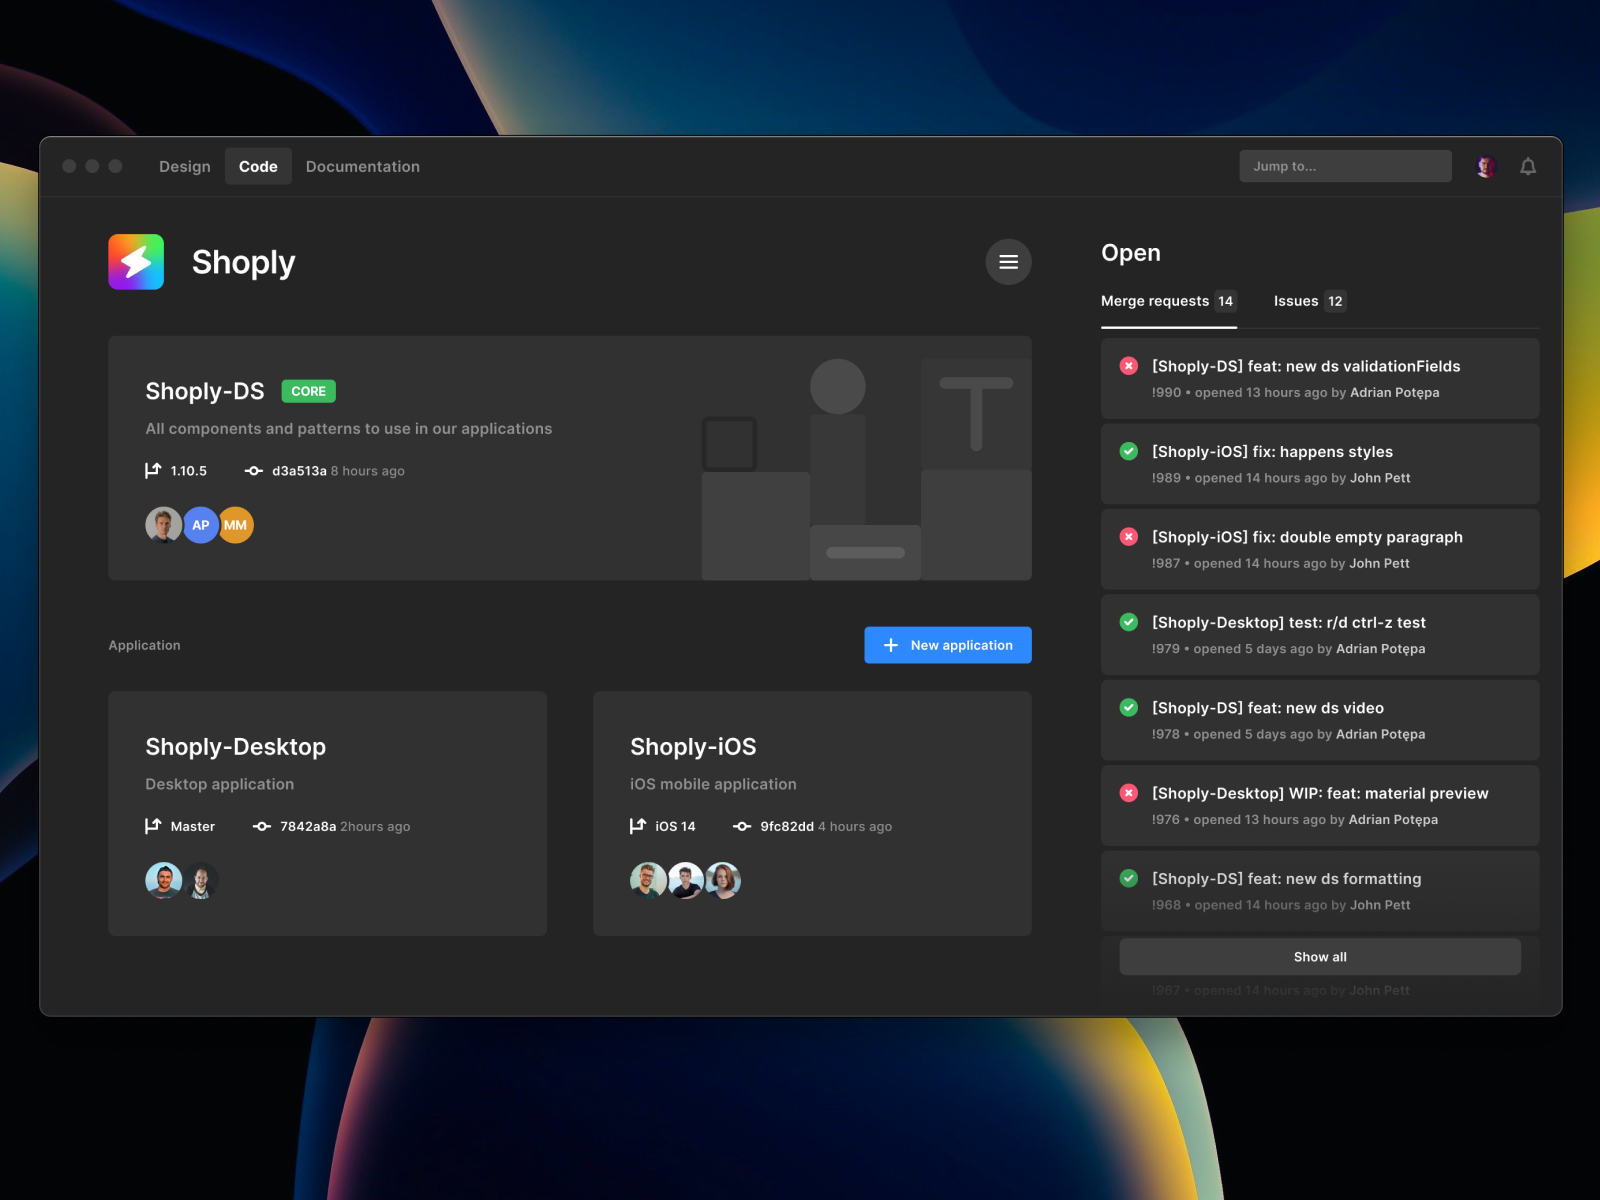Screen dimensions: 1600x1200
Task: Click the commit icon beside 7842a8a
Action: [x=262, y=826]
